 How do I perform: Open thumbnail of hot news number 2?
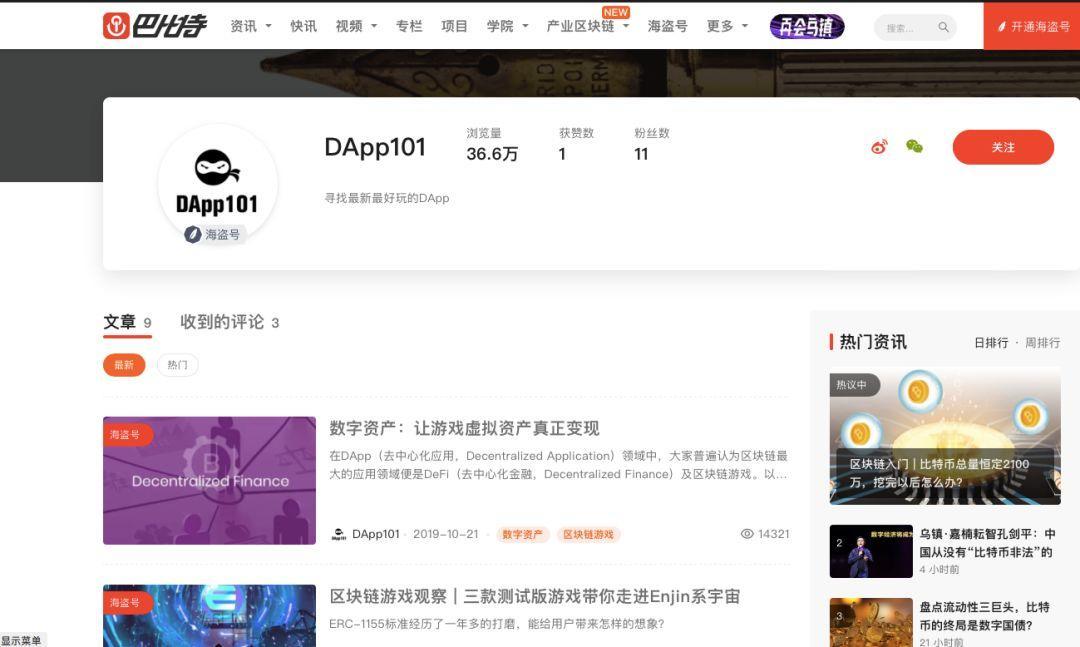click(871, 551)
